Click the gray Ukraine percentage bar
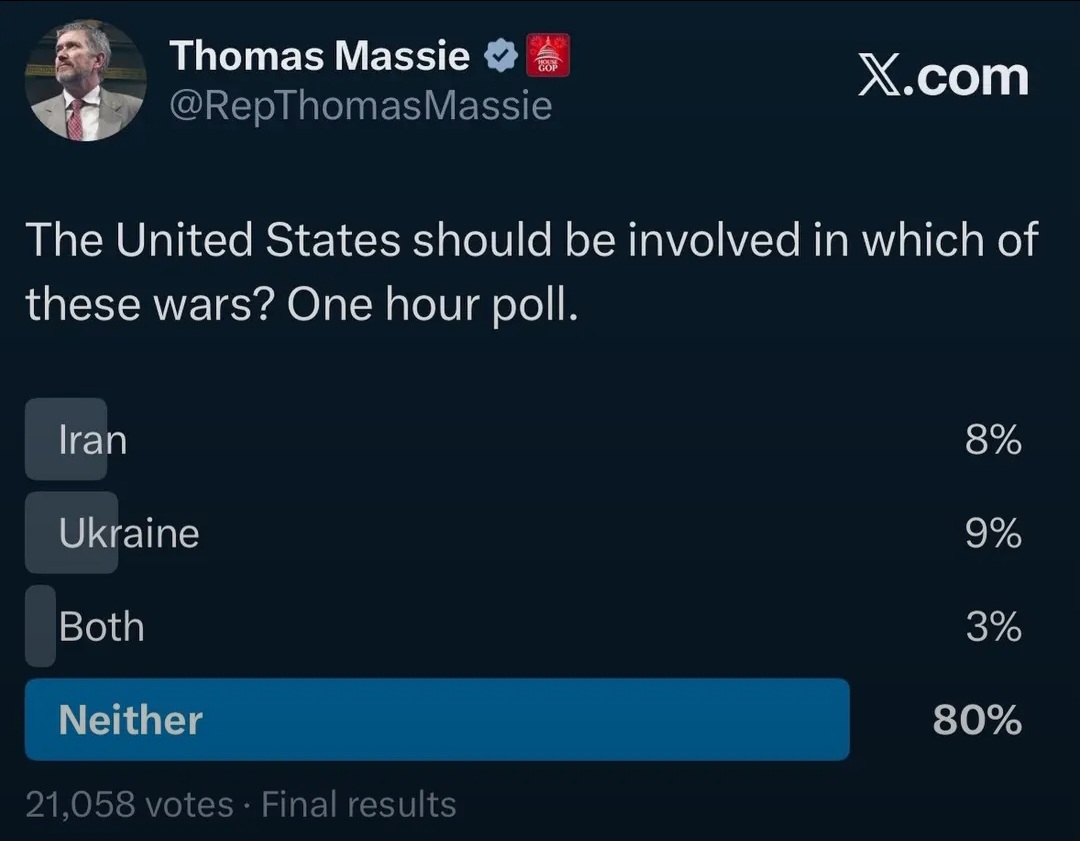The width and height of the screenshot is (1080, 841). (72, 532)
